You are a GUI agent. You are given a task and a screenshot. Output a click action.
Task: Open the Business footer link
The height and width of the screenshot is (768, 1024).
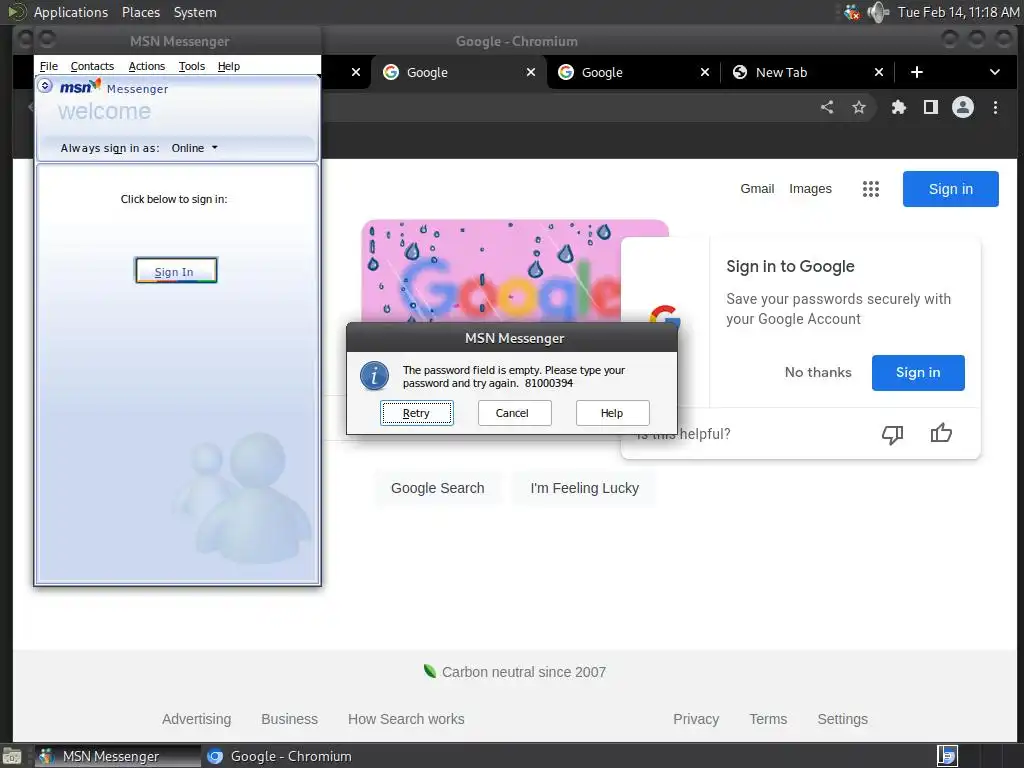(289, 719)
